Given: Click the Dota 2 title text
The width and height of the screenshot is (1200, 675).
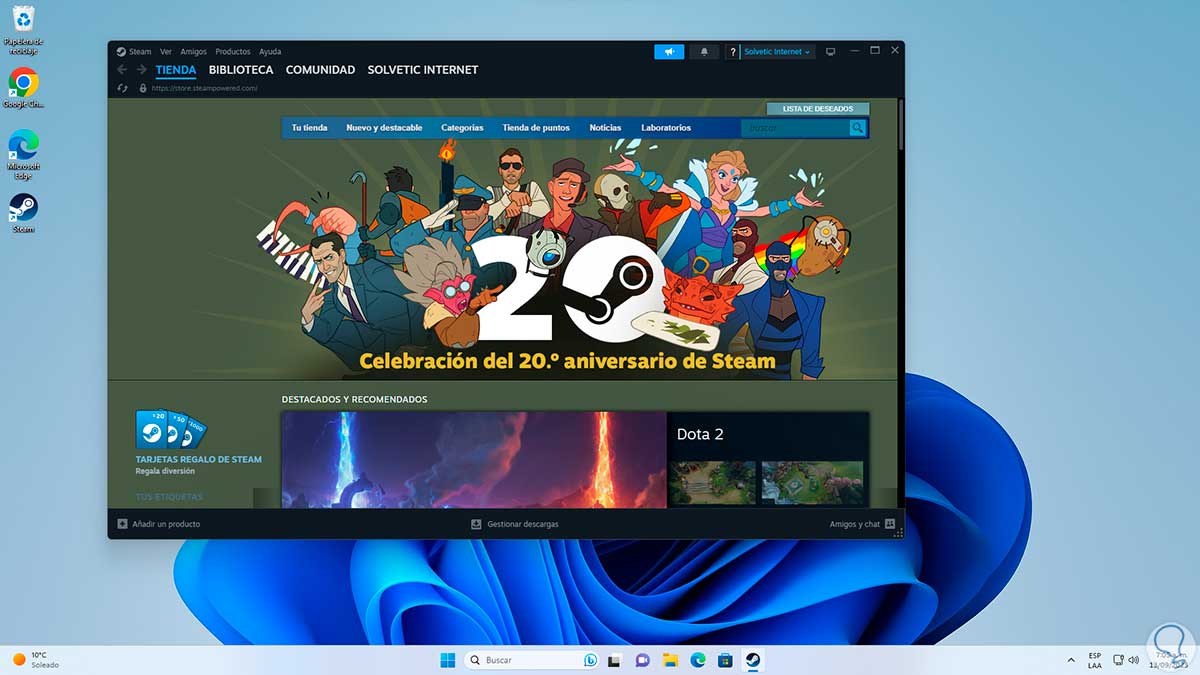Looking at the screenshot, I should (700, 434).
